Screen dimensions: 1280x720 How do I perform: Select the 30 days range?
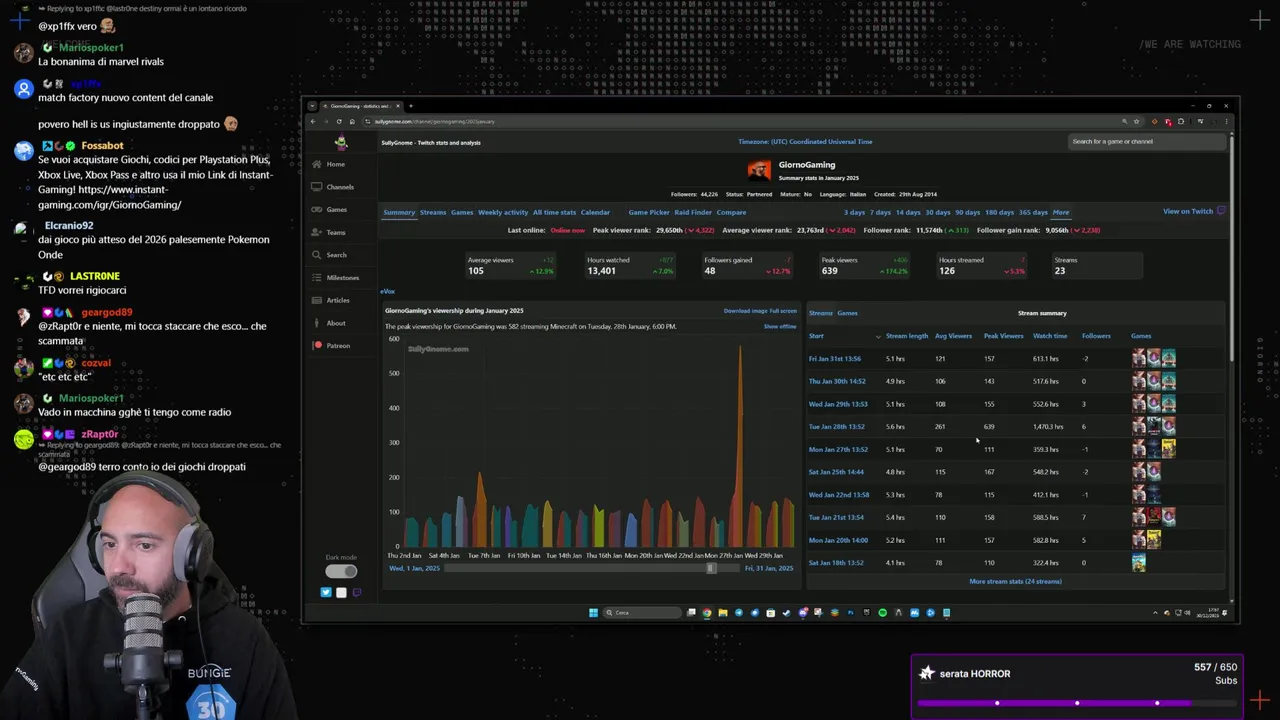coord(938,212)
